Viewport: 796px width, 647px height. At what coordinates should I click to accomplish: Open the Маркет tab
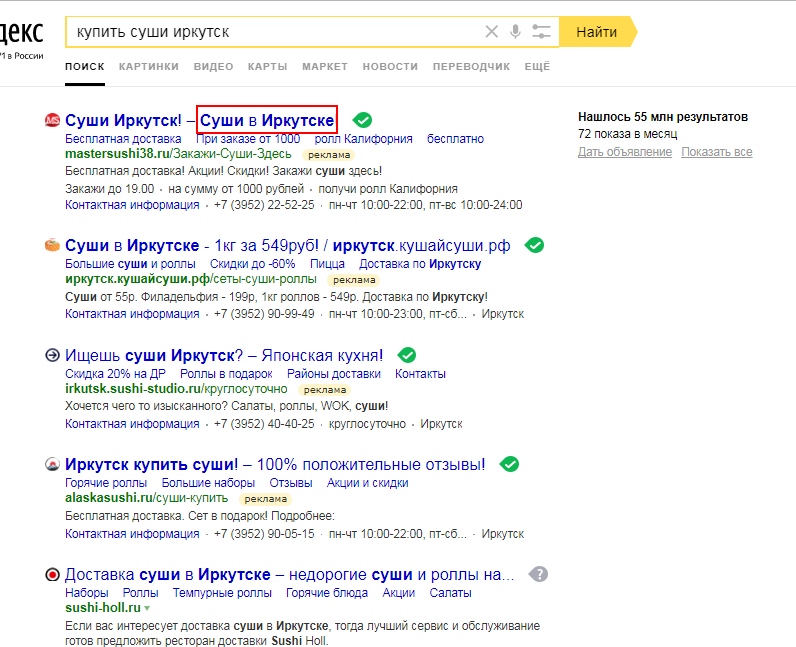[325, 67]
